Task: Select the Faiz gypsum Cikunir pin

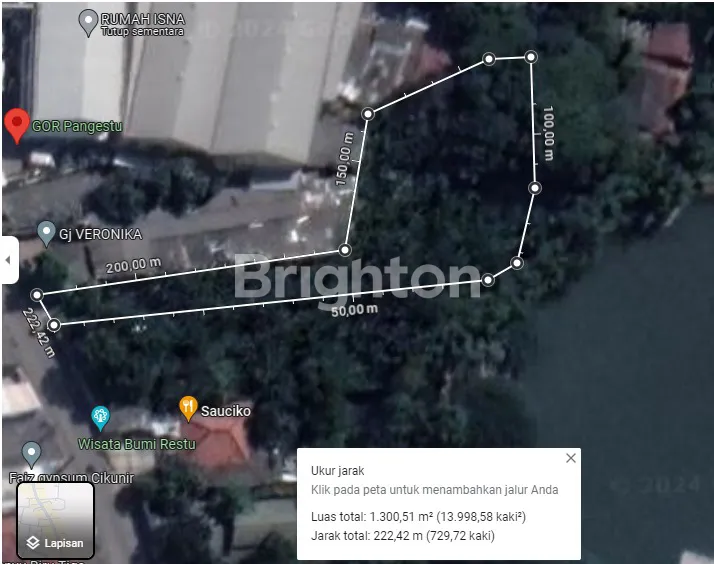Action: 31,454
